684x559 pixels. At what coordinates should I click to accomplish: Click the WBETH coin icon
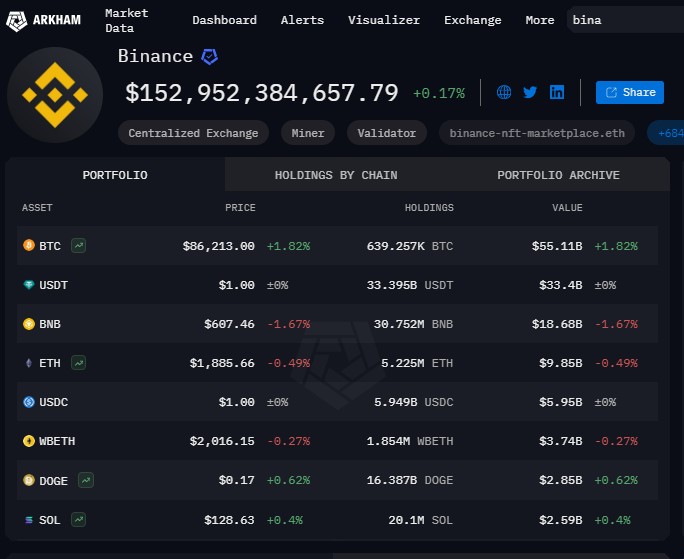coord(29,441)
